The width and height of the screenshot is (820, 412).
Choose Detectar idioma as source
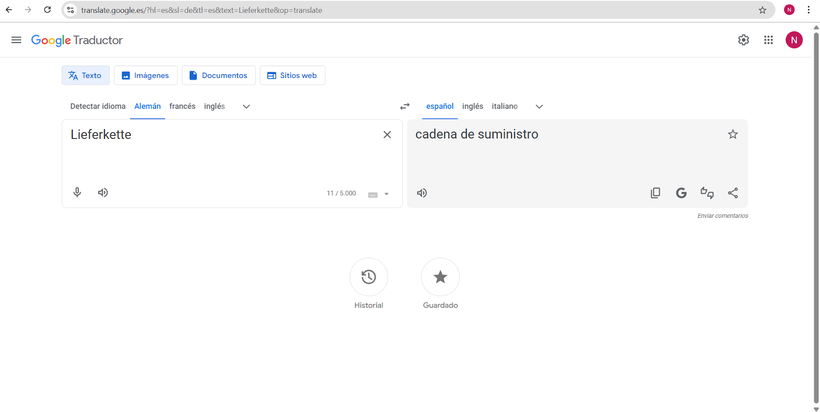tap(98, 106)
